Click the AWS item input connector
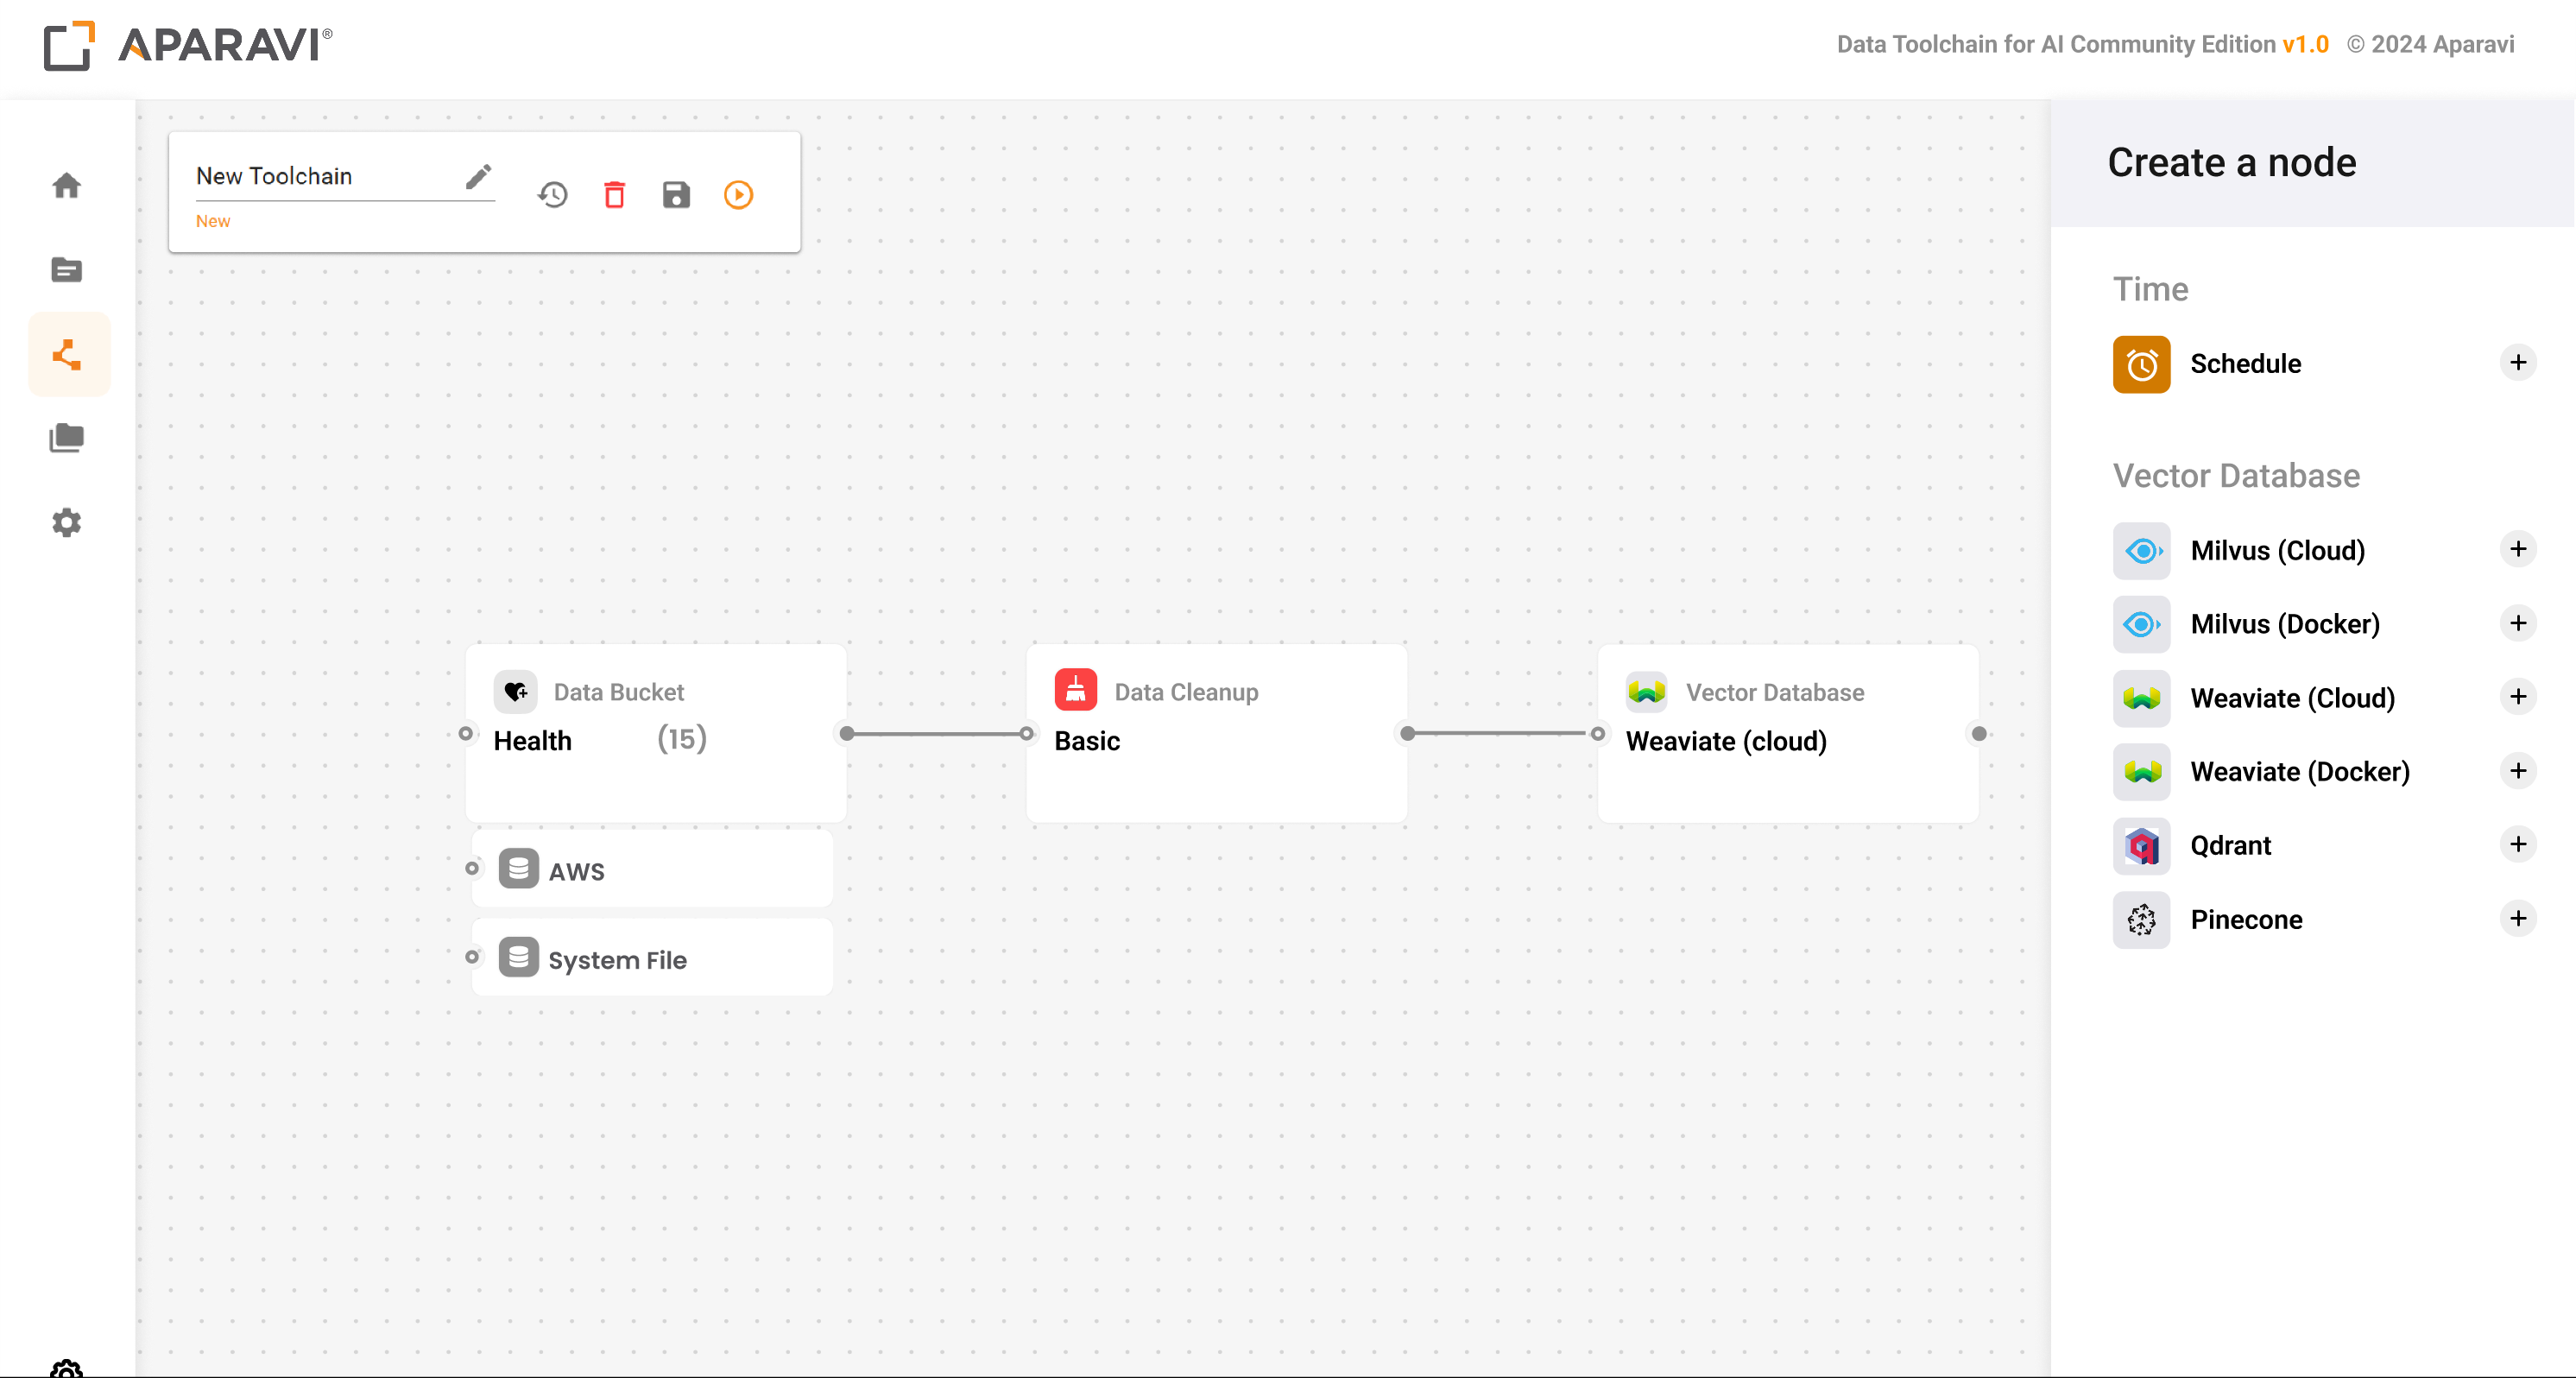The width and height of the screenshot is (2576, 1378). [472, 869]
